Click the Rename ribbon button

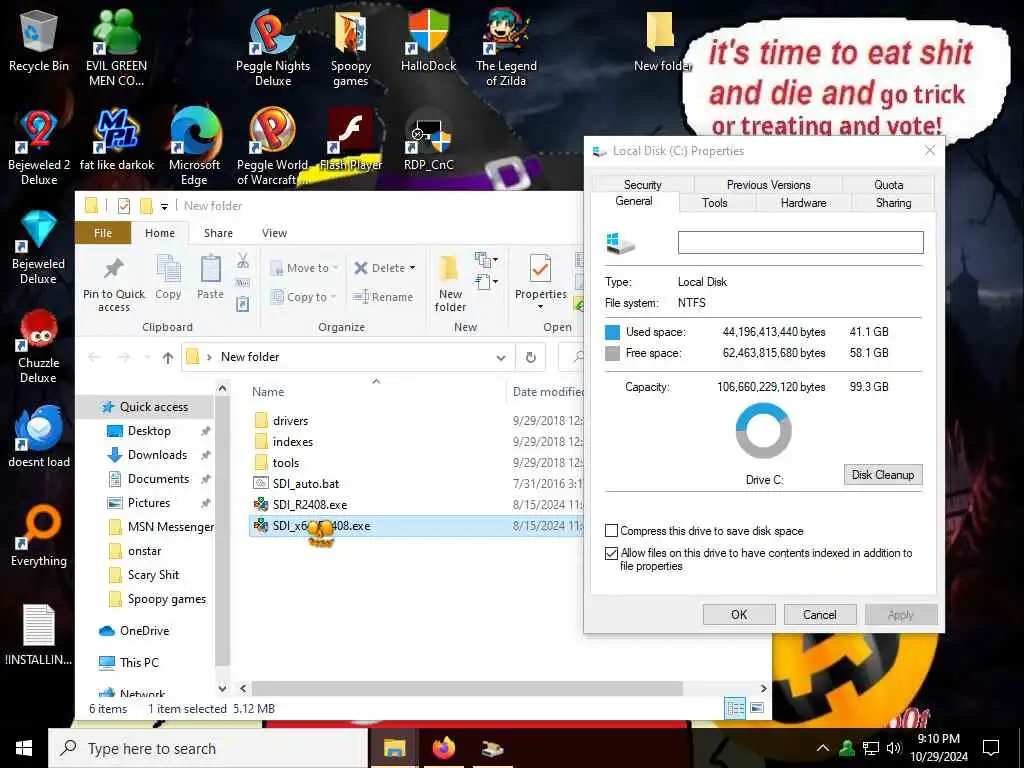point(383,297)
